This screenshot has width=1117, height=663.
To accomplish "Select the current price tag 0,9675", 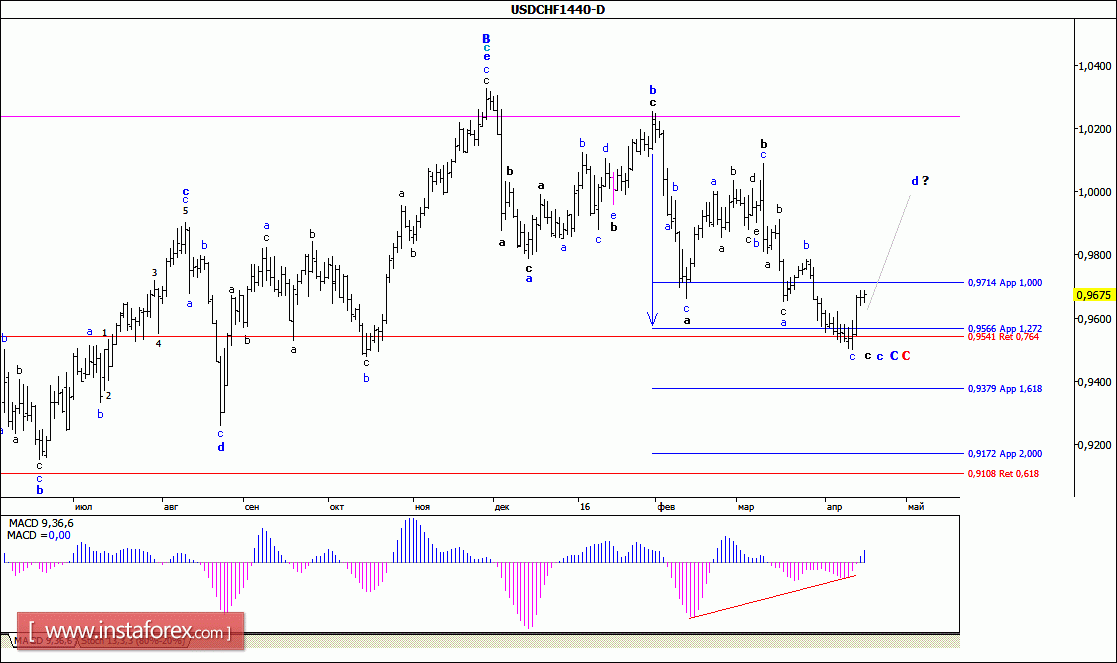I will 1092,294.
